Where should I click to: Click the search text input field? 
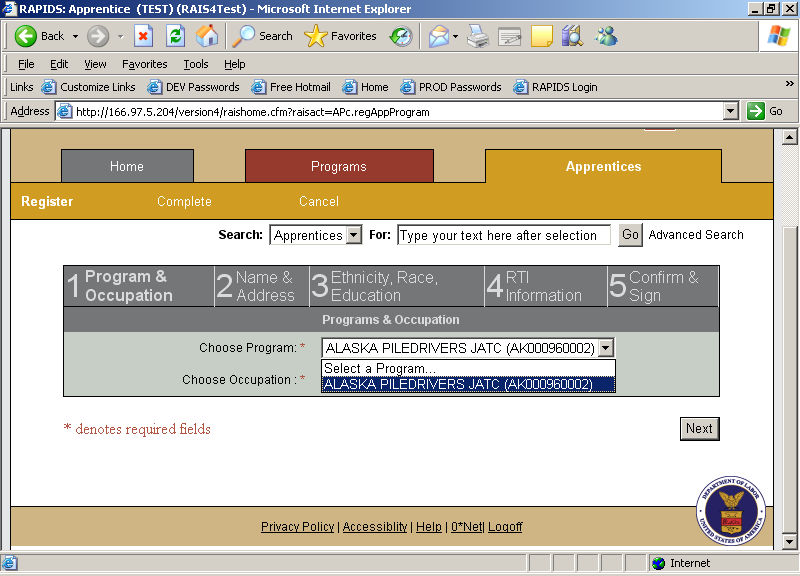coord(504,235)
